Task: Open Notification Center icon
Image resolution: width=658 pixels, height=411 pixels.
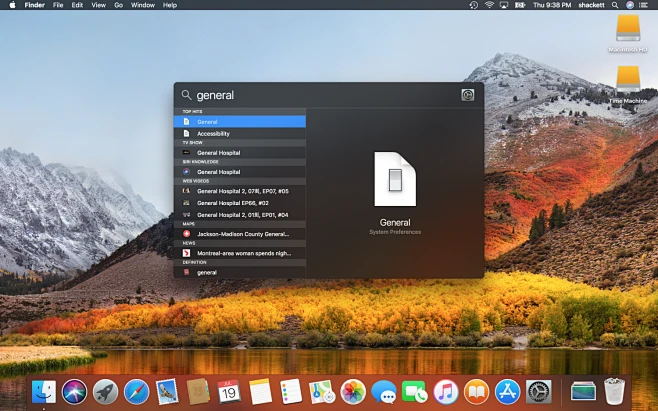Action: [x=643, y=5]
